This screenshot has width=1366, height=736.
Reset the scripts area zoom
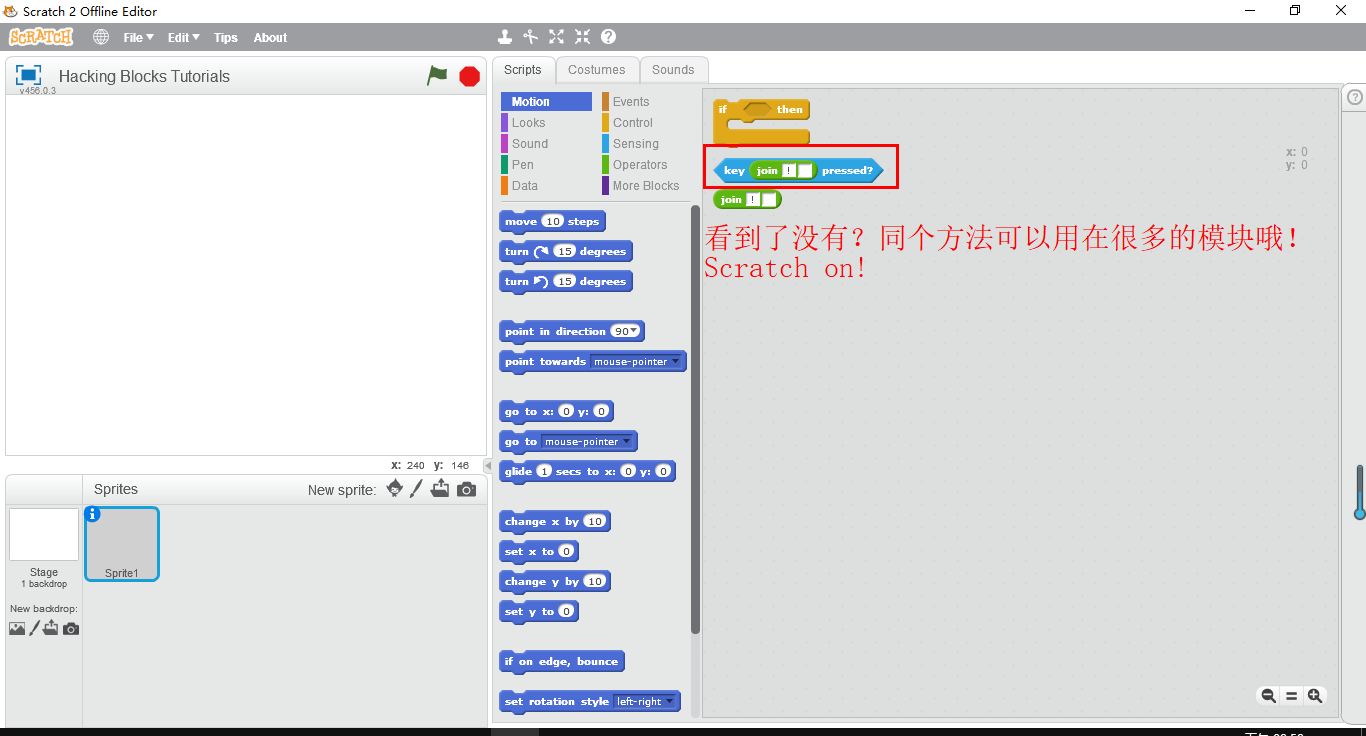click(x=1291, y=696)
